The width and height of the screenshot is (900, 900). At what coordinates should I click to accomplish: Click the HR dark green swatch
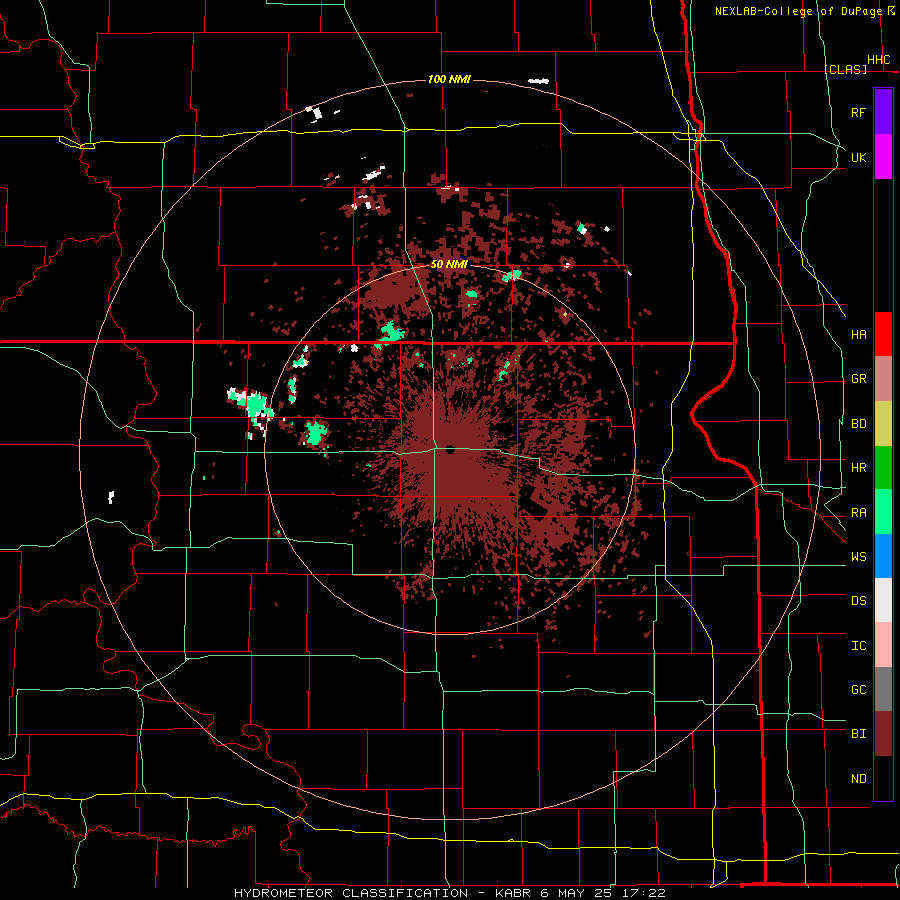pos(883,468)
